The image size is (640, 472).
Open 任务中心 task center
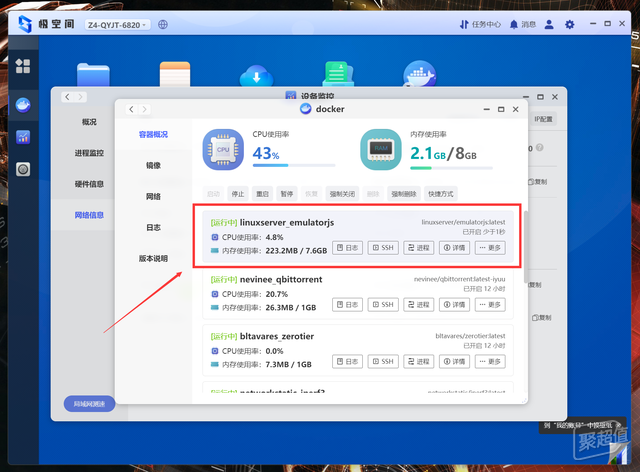point(480,24)
